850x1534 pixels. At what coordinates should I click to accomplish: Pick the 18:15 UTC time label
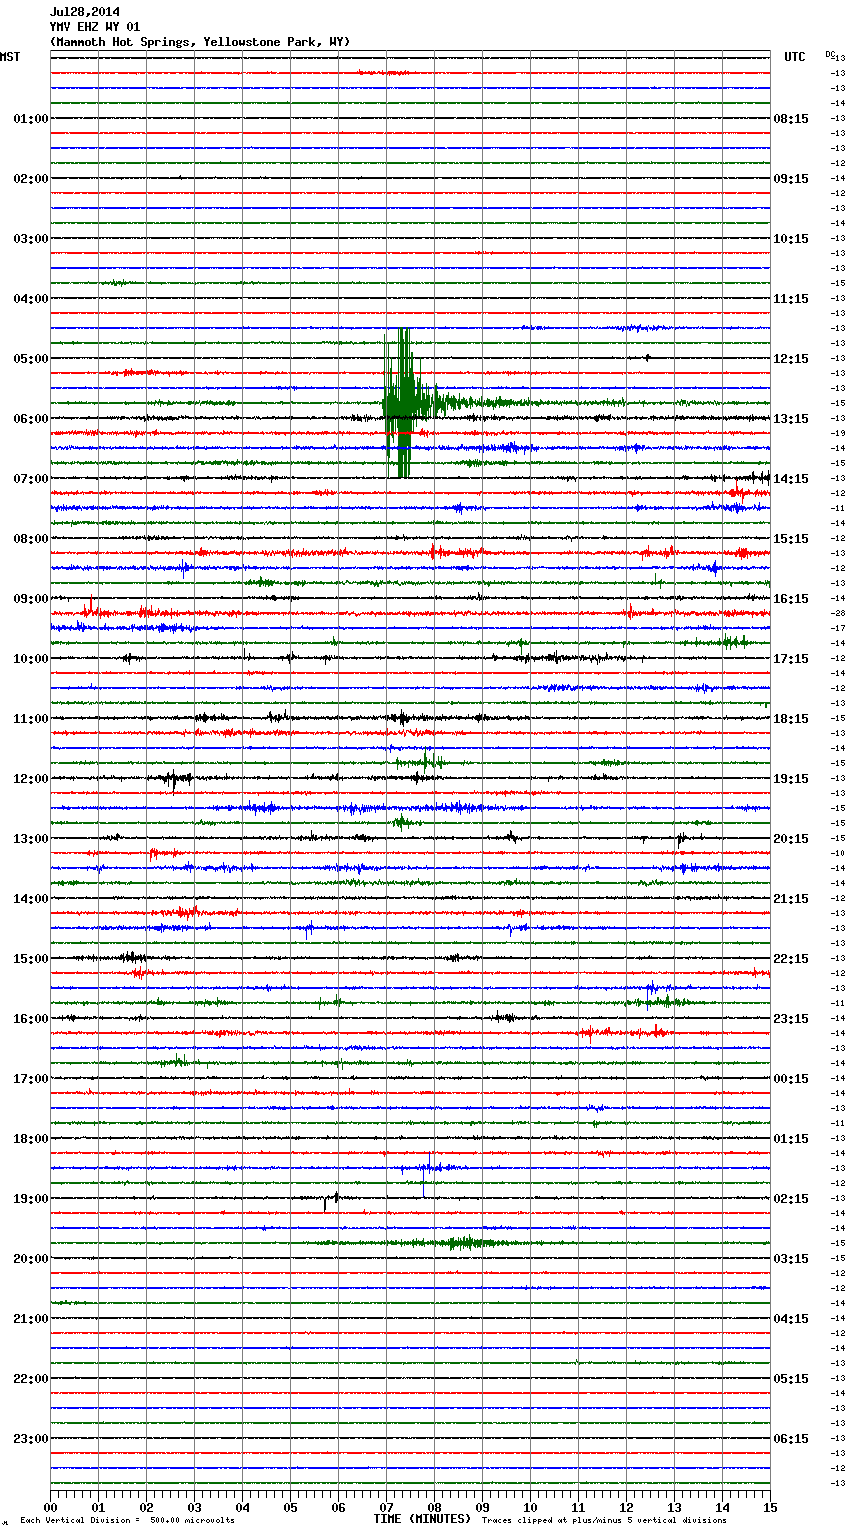click(791, 719)
